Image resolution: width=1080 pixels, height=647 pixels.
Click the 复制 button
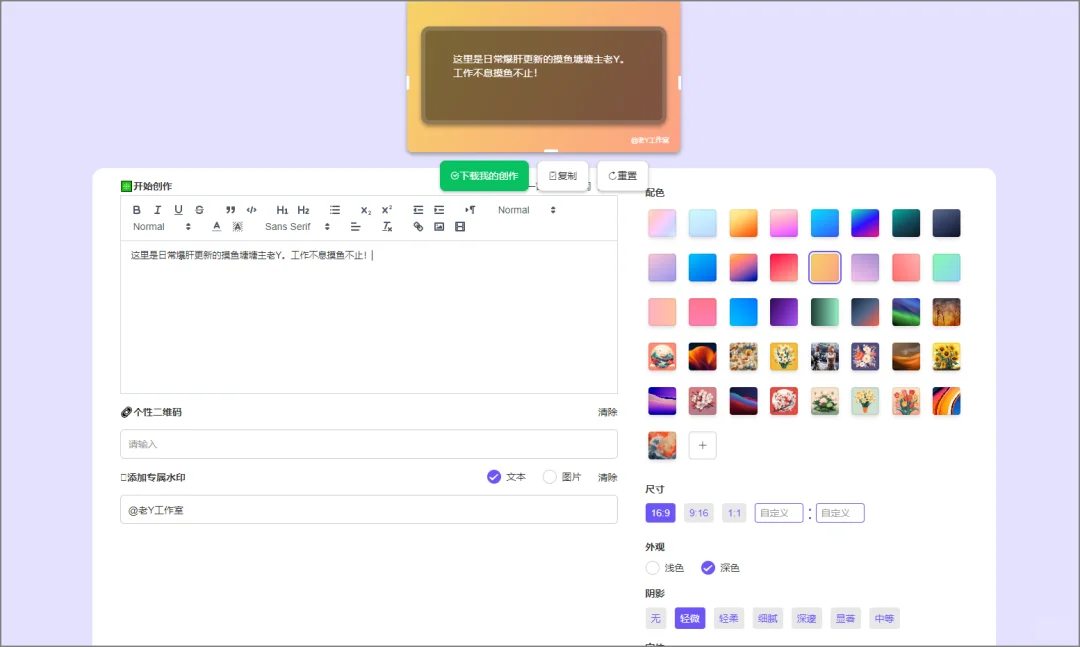[x=562, y=175]
